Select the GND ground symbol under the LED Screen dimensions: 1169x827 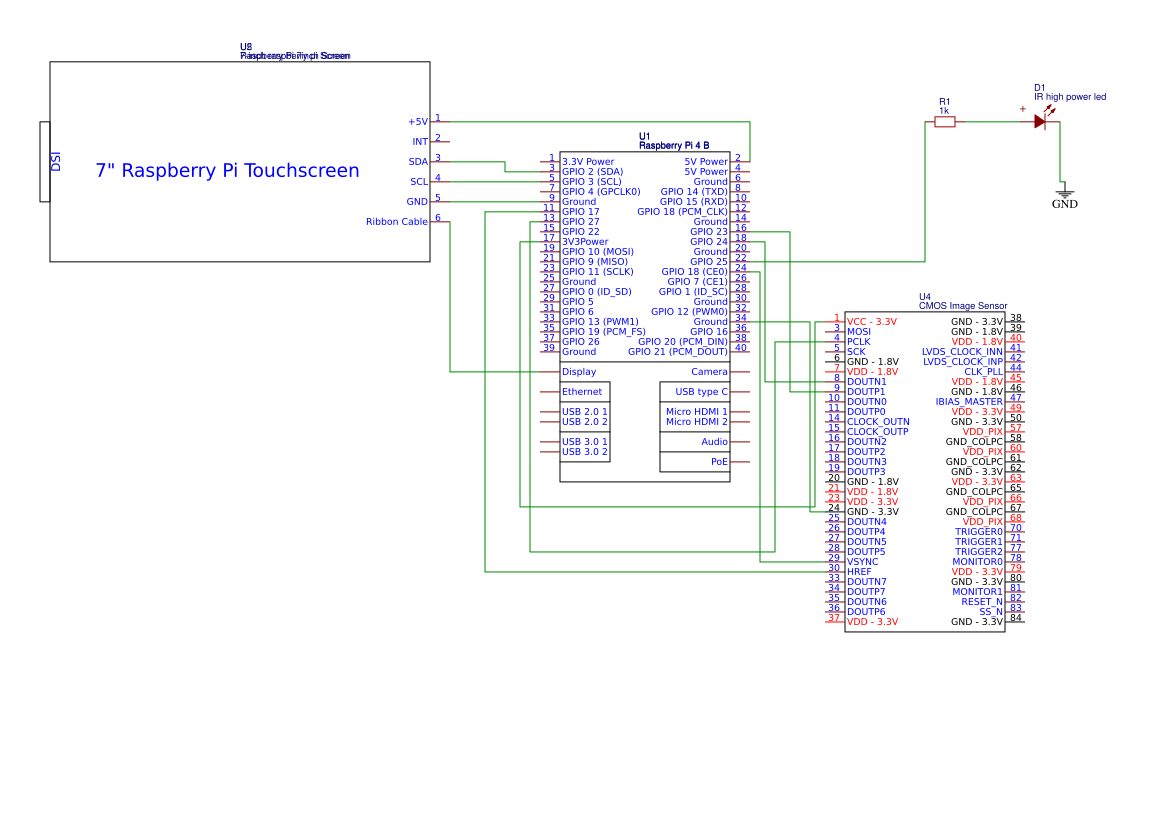coord(1064,192)
